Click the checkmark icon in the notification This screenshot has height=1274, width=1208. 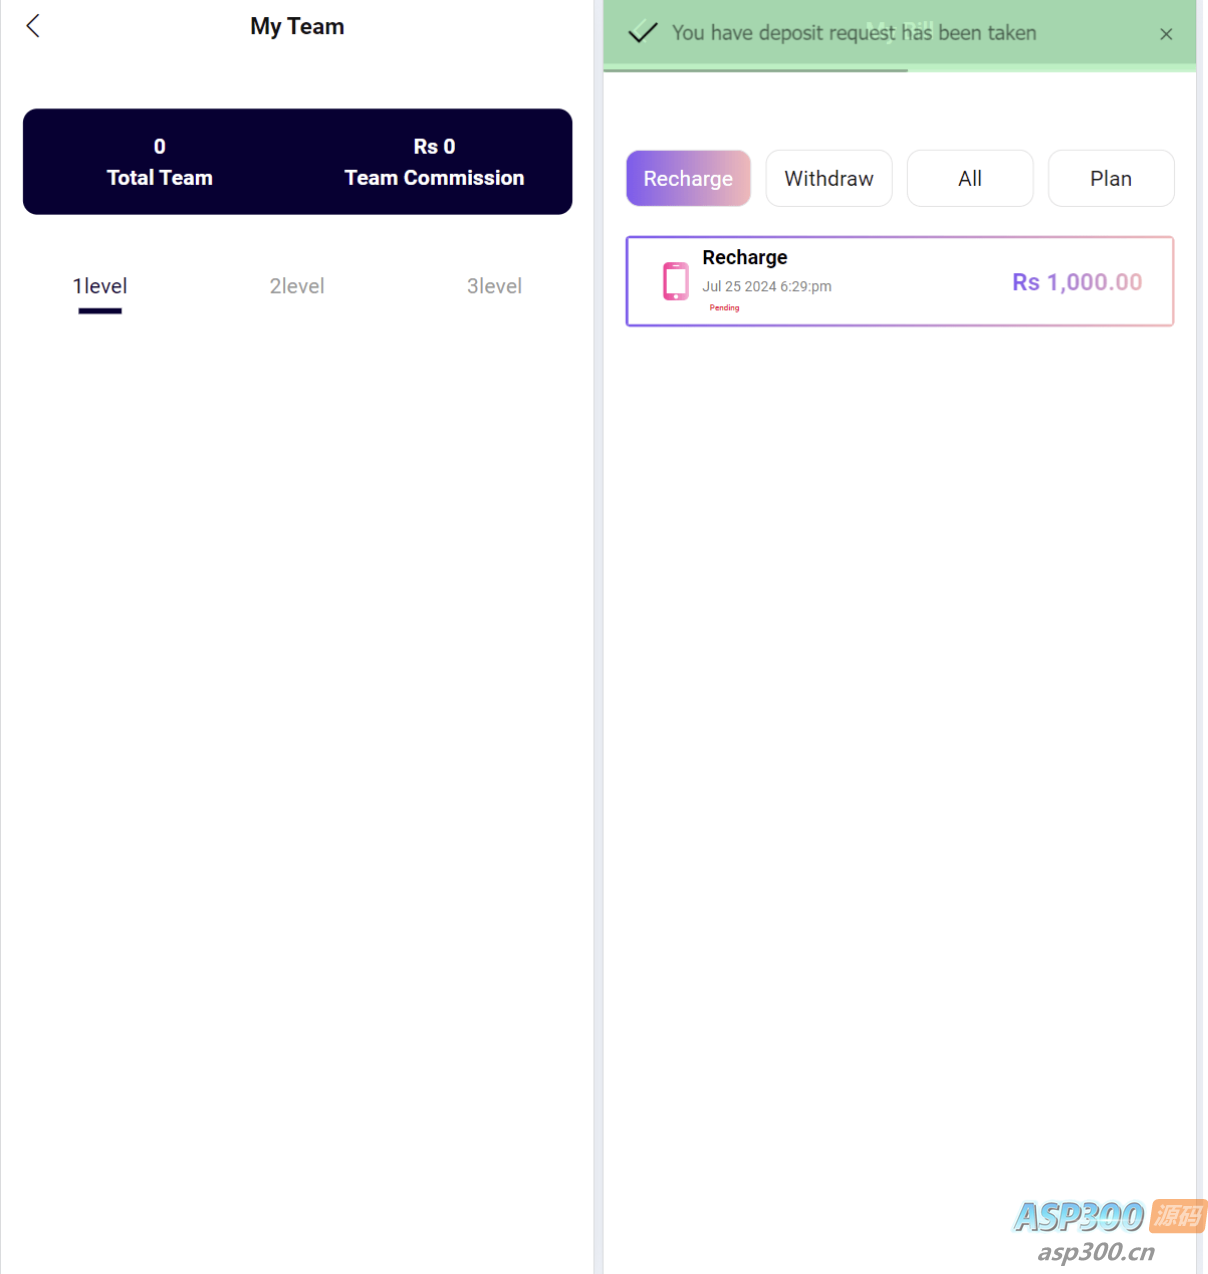click(643, 32)
